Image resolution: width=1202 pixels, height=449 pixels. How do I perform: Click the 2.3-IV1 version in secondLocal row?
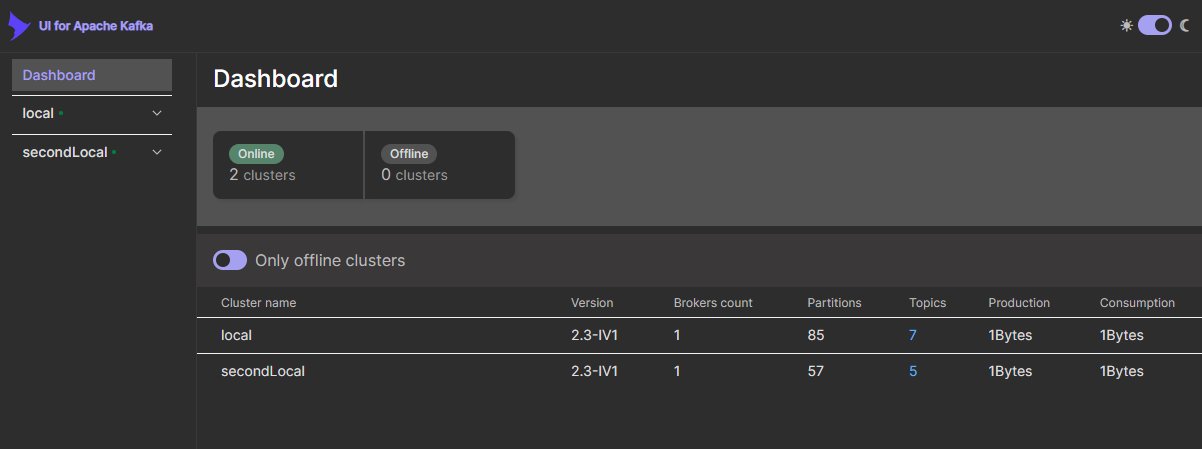coord(595,371)
